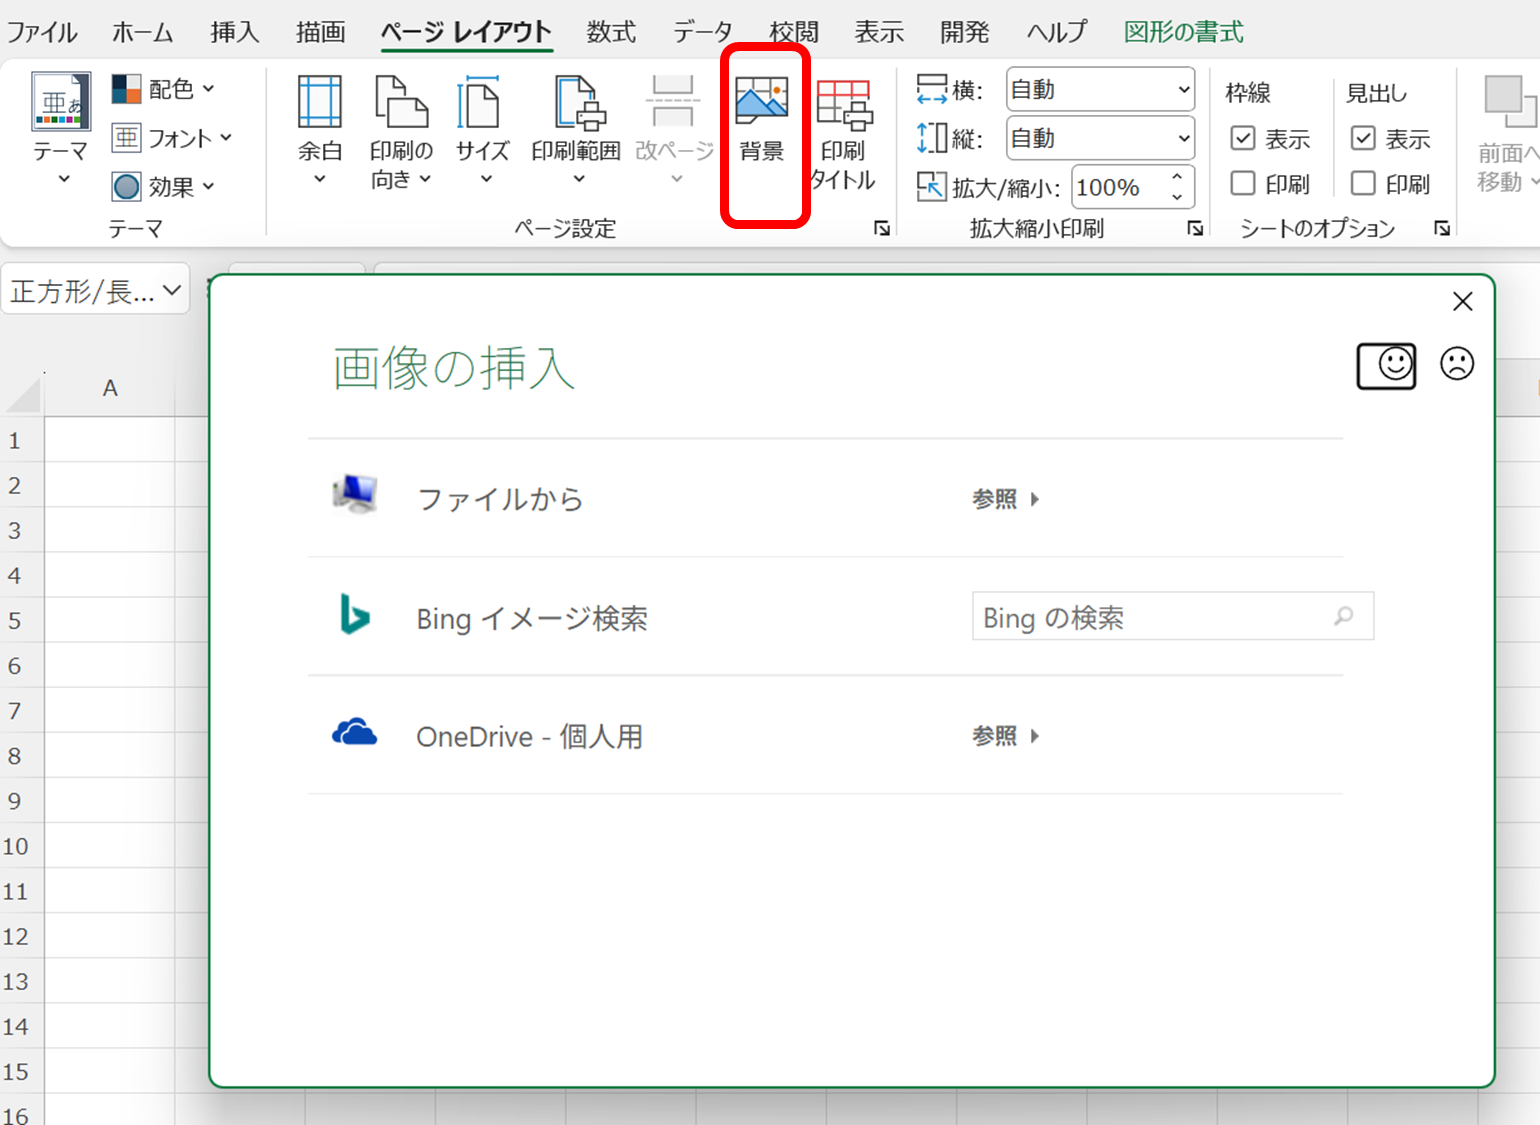The height and width of the screenshot is (1125, 1540).
Task: Enable 枠線 印刷 gridlines print checkbox
Action: point(1243,184)
